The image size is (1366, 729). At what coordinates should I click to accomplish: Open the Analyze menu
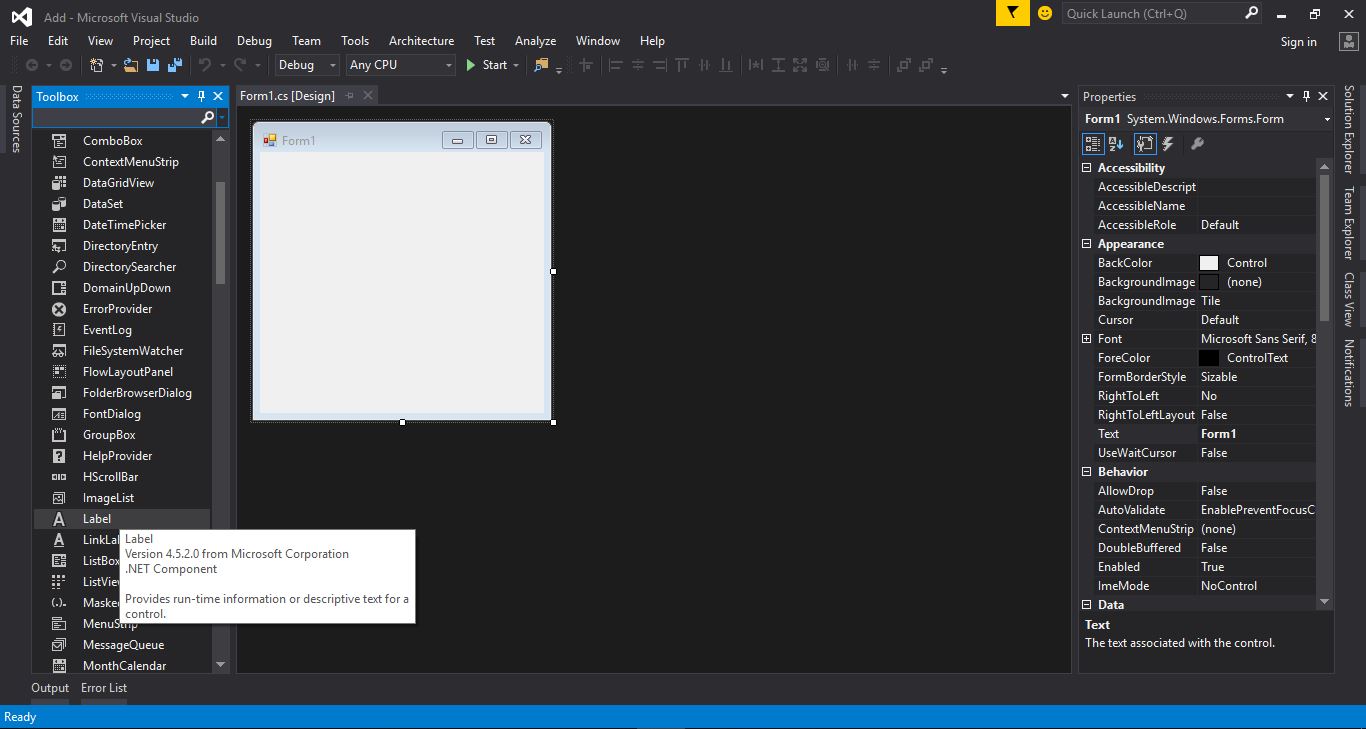(535, 41)
